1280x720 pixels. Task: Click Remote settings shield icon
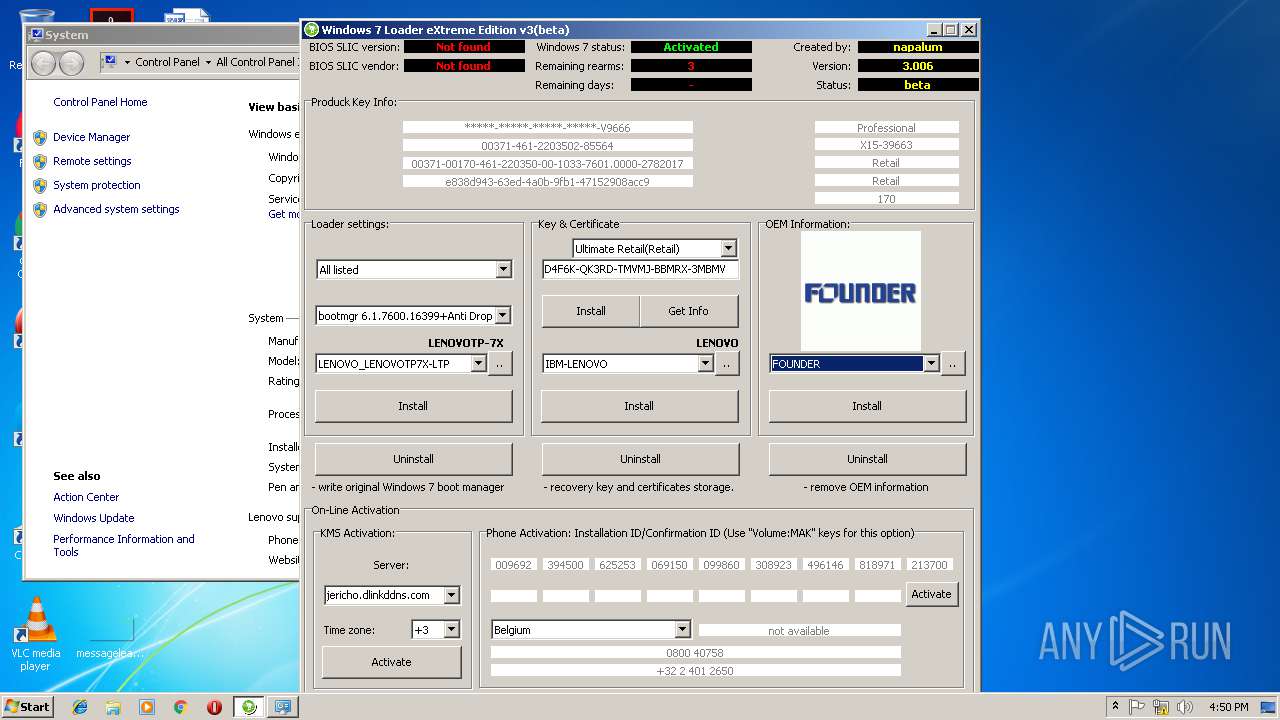[40, 161]
